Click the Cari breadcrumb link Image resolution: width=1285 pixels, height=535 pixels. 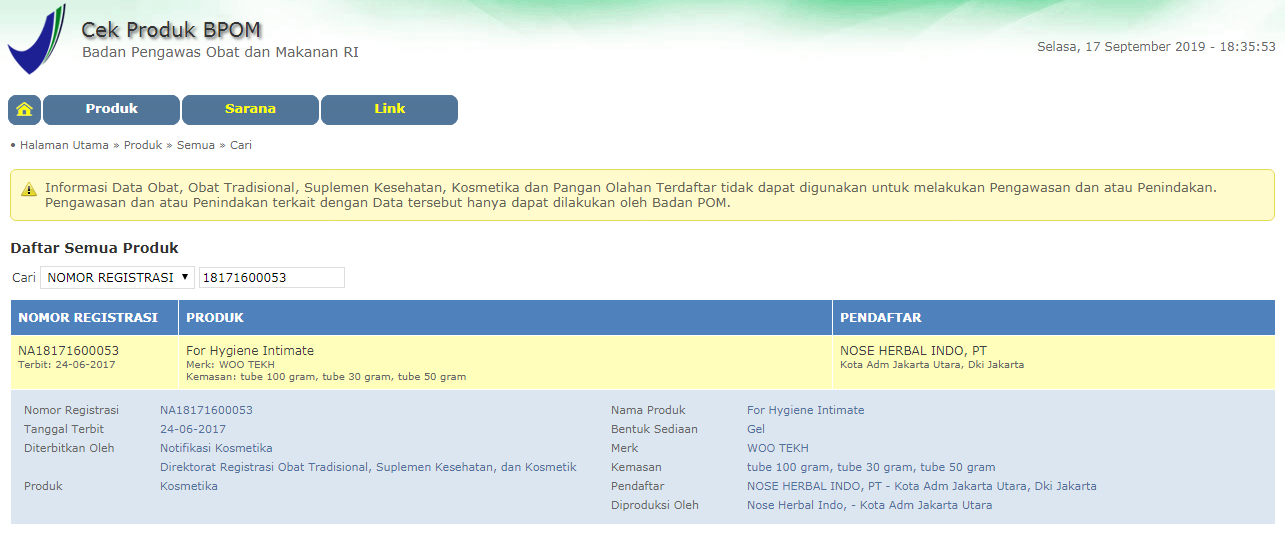tap(241, 145)
